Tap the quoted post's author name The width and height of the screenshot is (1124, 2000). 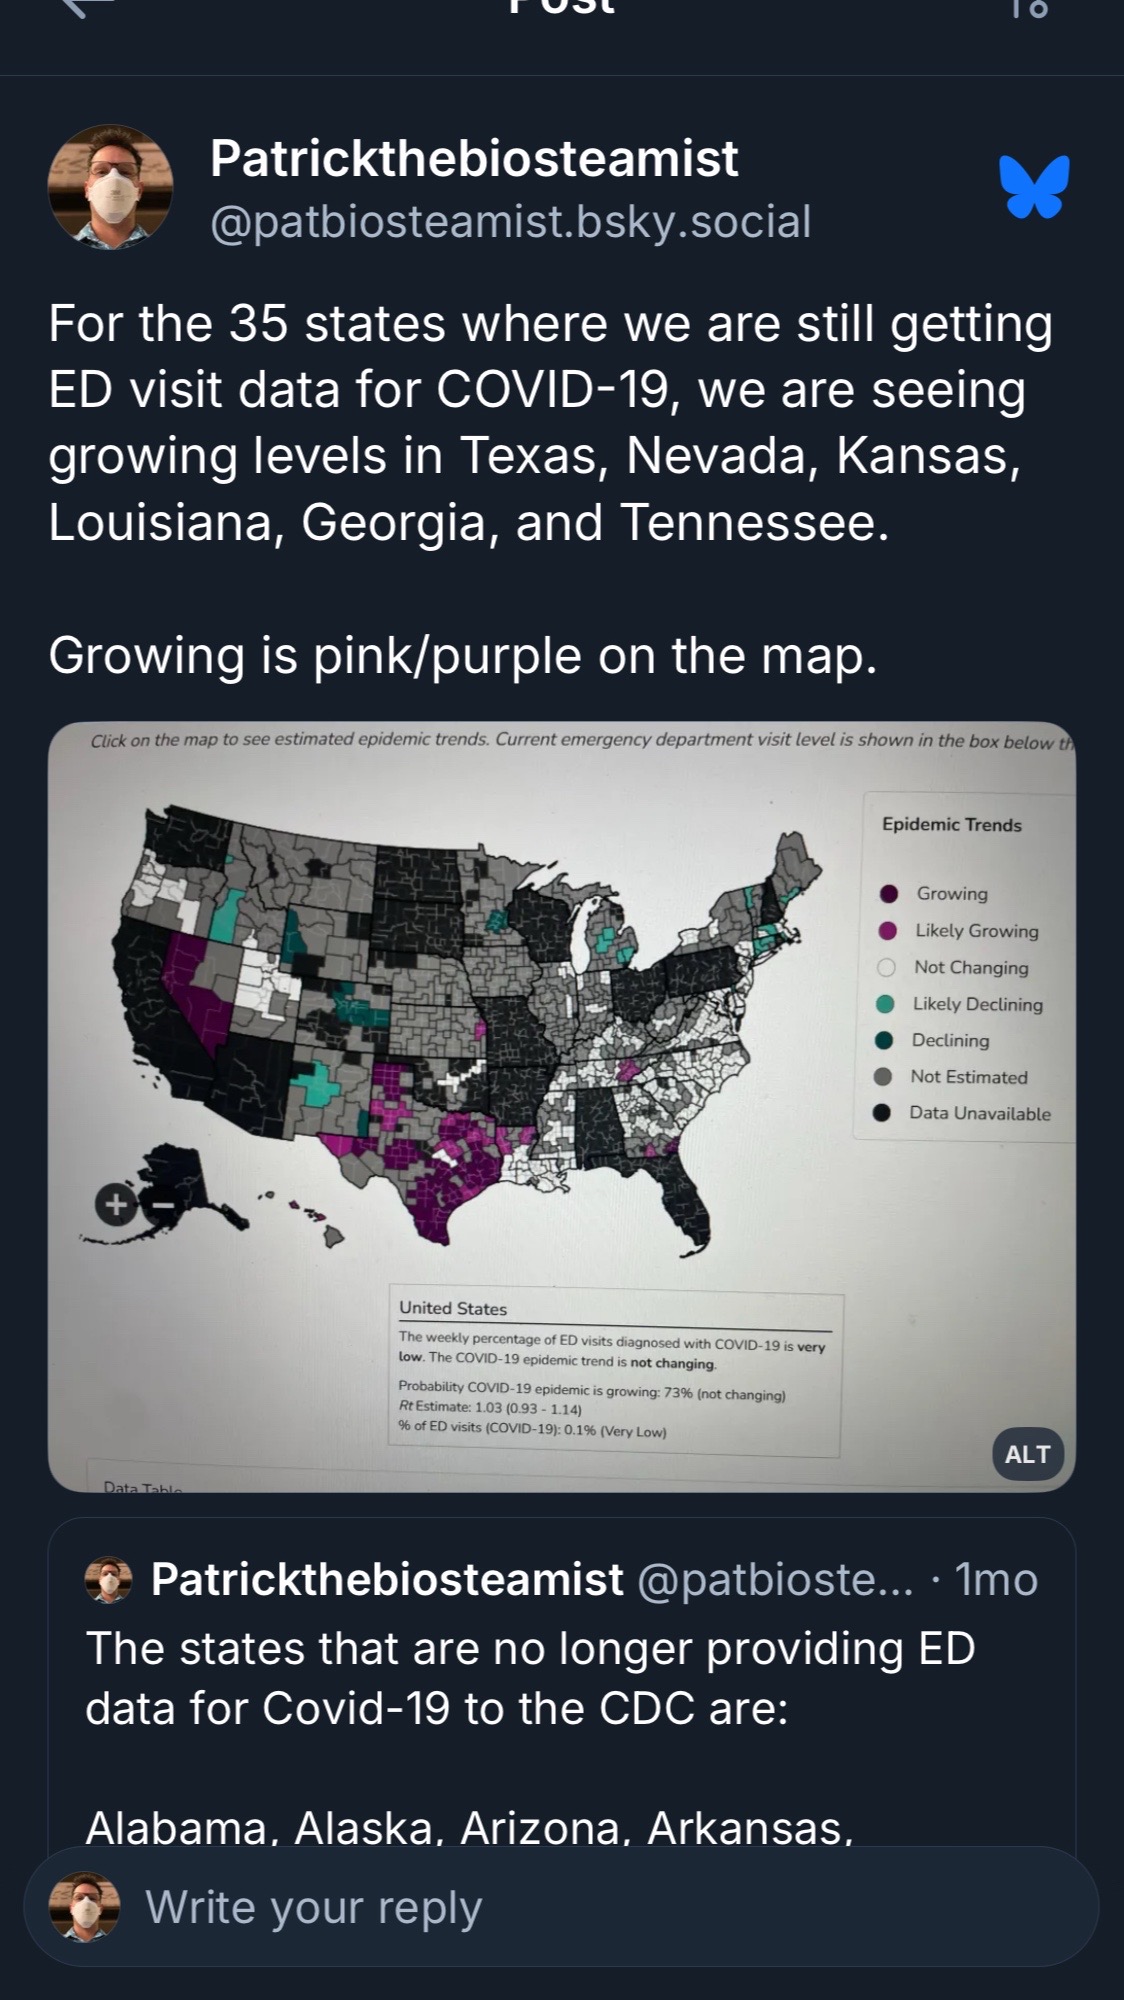387,1580
